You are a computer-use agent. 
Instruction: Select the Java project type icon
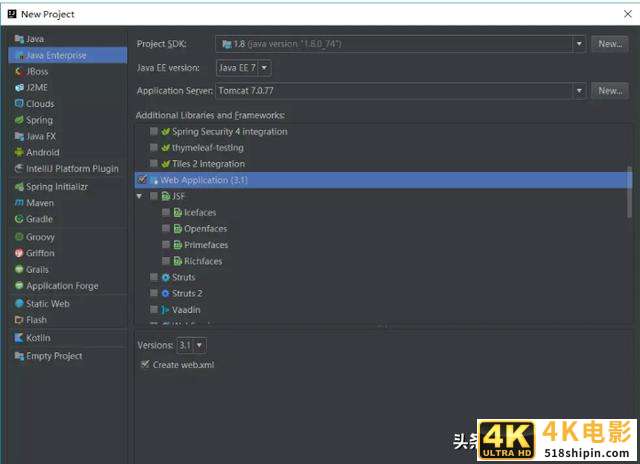coord(19,39)
